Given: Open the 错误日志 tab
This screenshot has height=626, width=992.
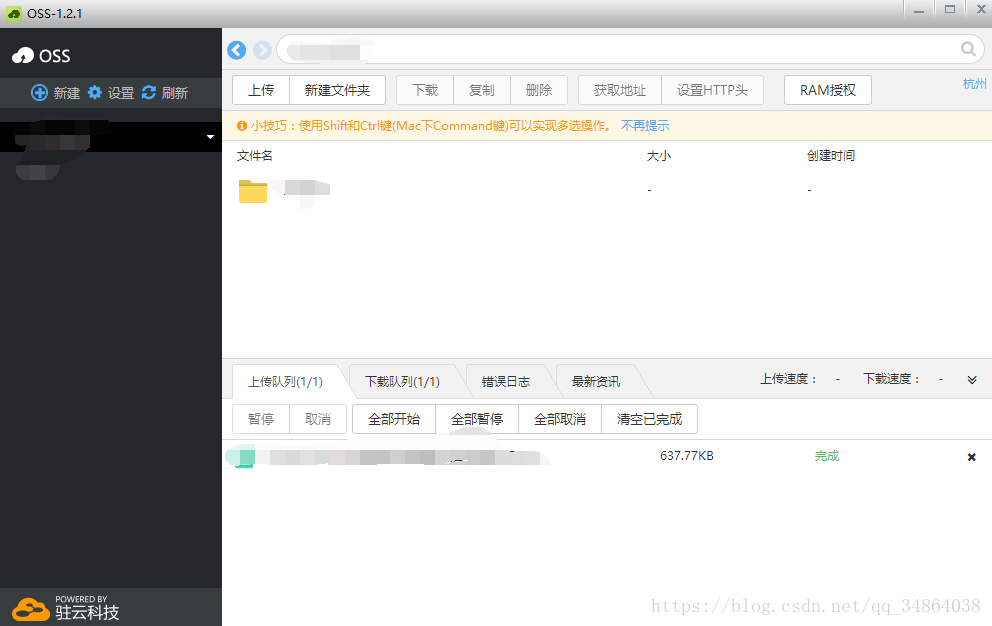Looking at the screenshot, I should 506,382.
